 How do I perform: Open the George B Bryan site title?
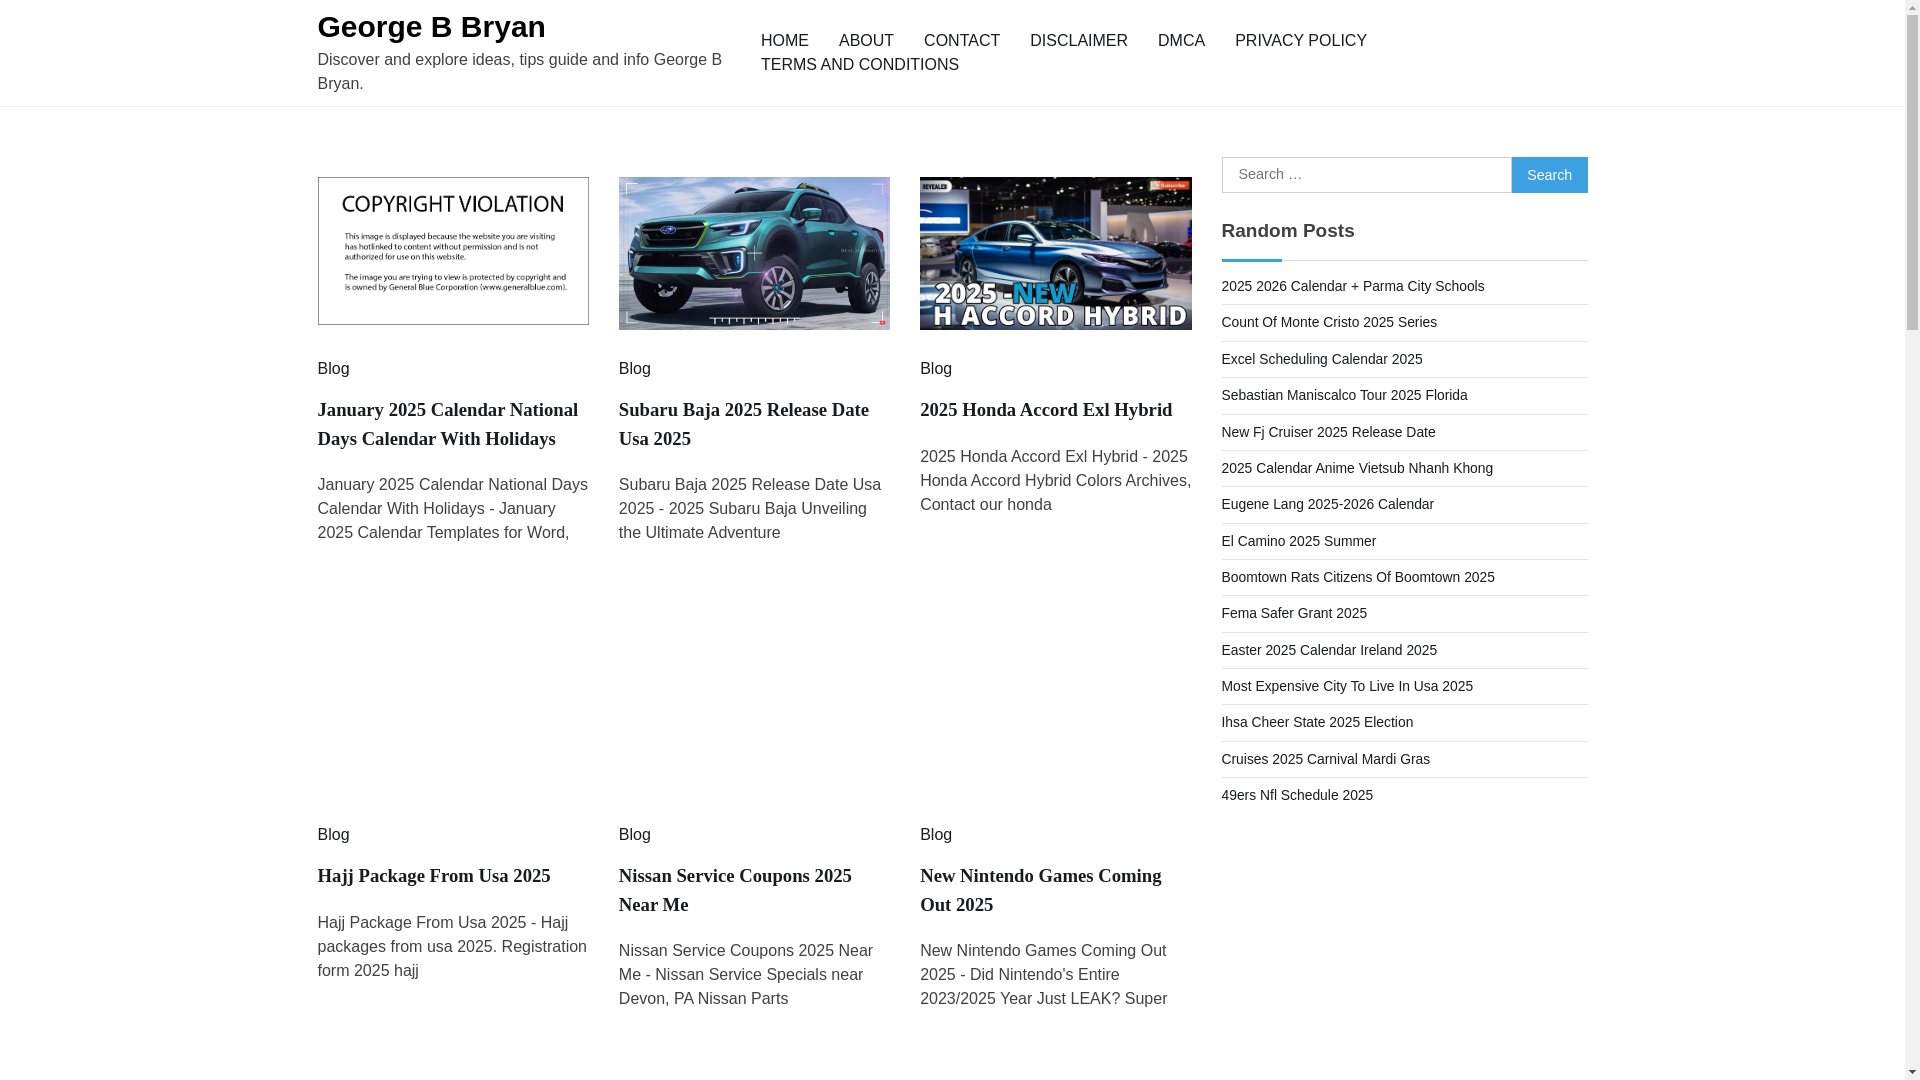tap(431, 27)
